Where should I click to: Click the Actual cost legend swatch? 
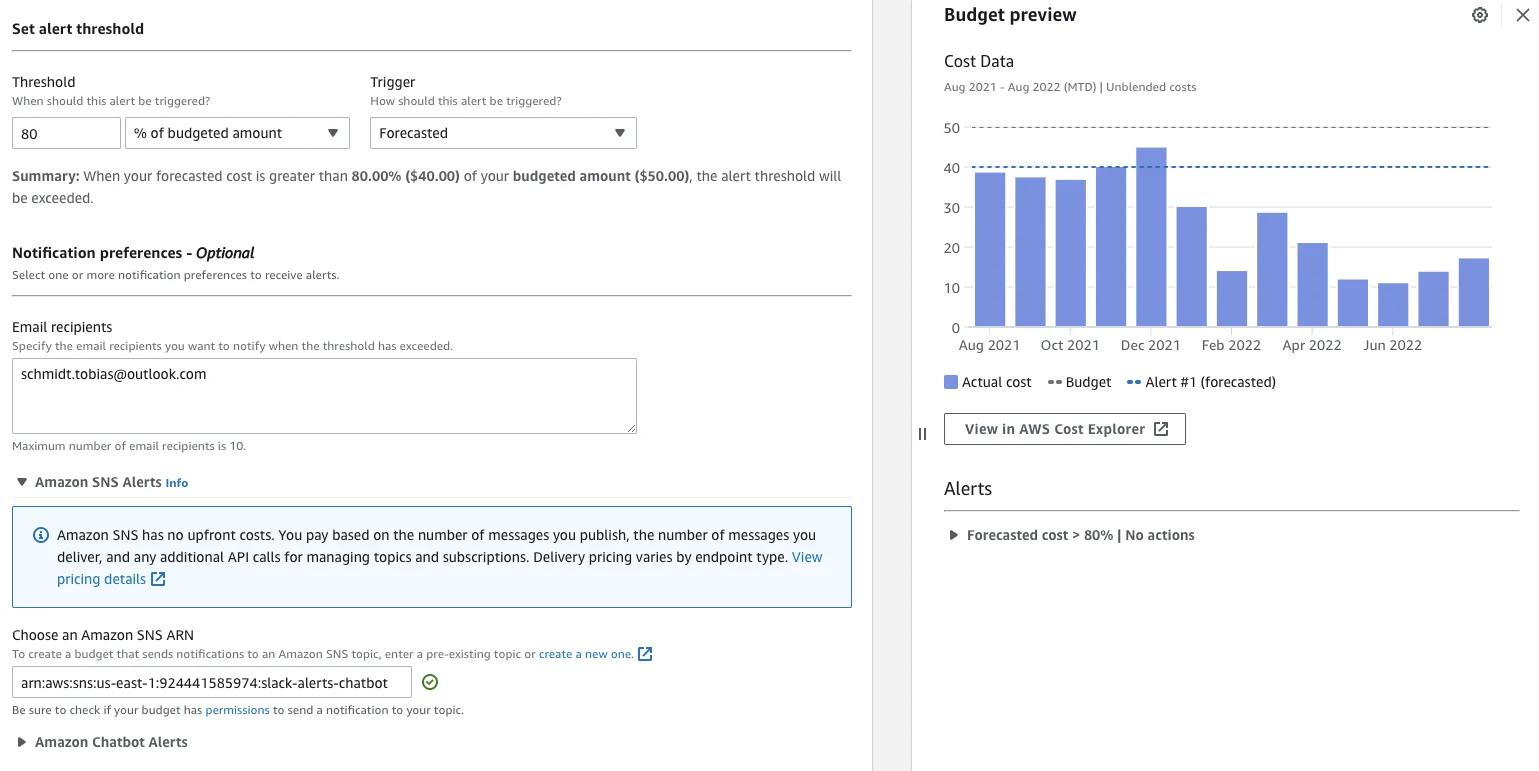point(950,381)
